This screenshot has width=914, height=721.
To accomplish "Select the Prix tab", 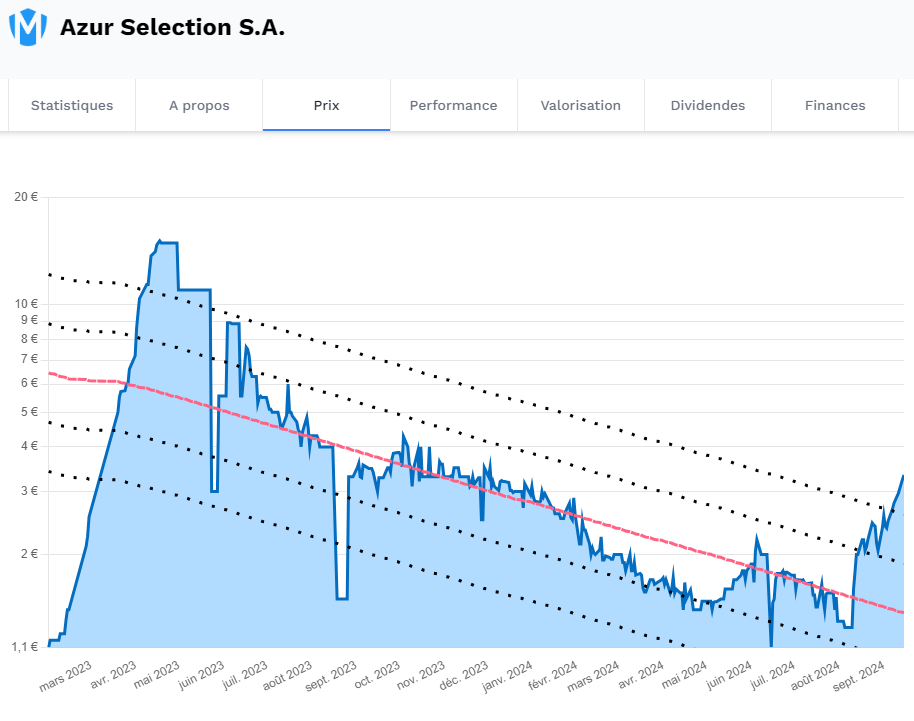I will tap(326, 105).
